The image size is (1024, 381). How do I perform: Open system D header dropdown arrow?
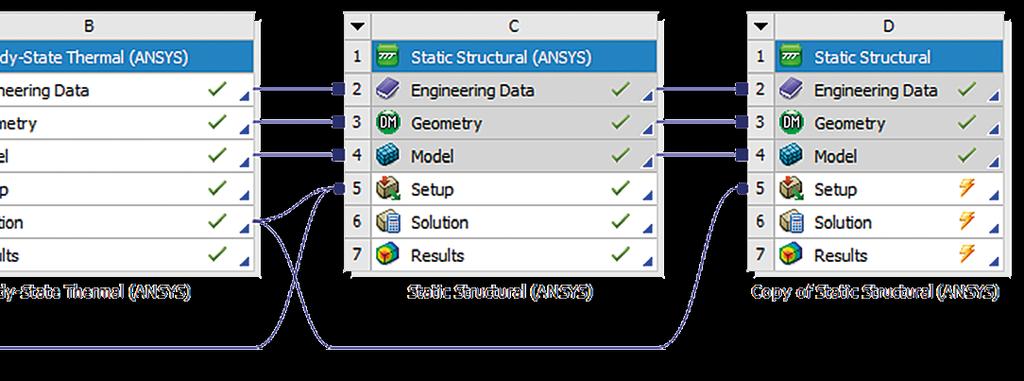760,27
